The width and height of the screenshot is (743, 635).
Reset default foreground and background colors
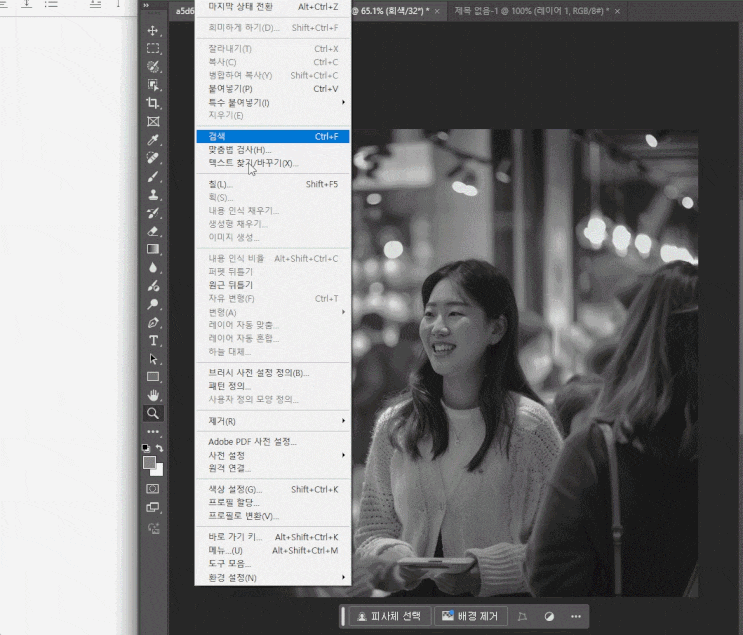tap(146, 448)
